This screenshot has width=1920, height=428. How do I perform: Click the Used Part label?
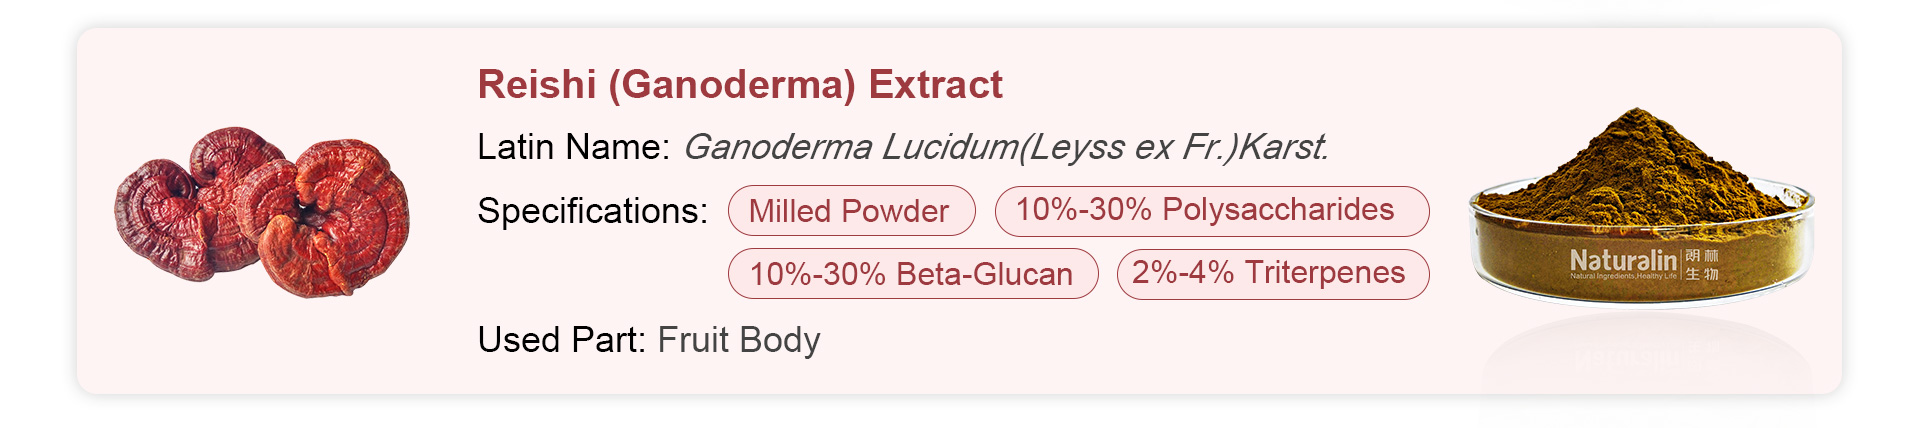tap(562, 340)
